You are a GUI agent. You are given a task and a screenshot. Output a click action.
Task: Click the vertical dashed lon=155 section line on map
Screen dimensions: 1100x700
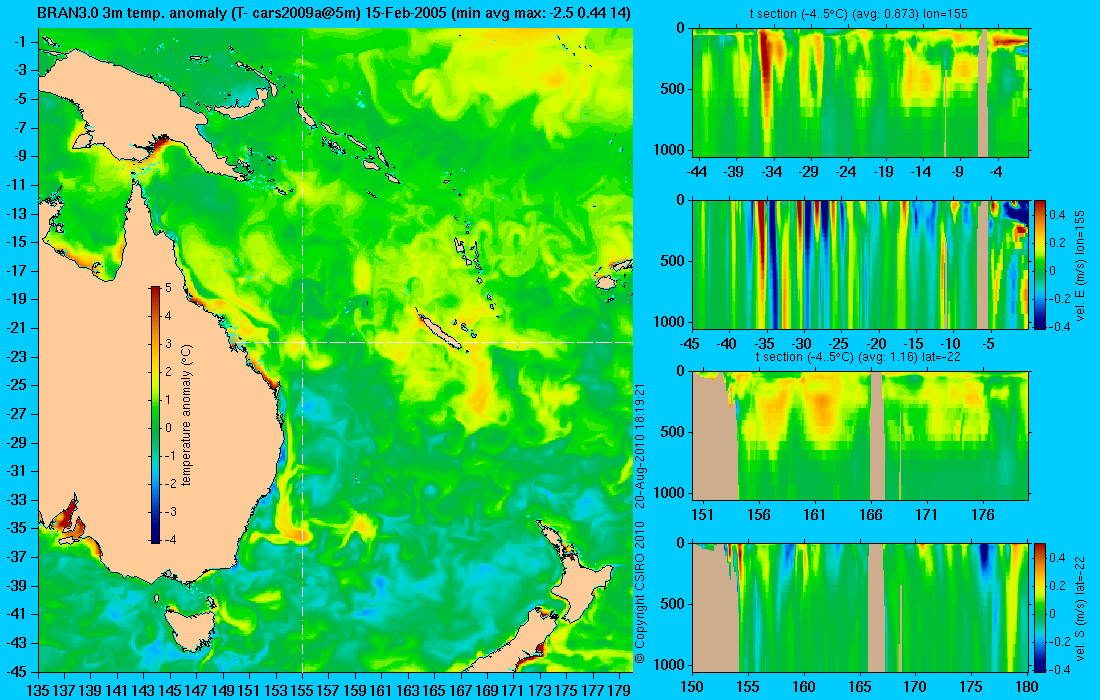coord(302,351)
